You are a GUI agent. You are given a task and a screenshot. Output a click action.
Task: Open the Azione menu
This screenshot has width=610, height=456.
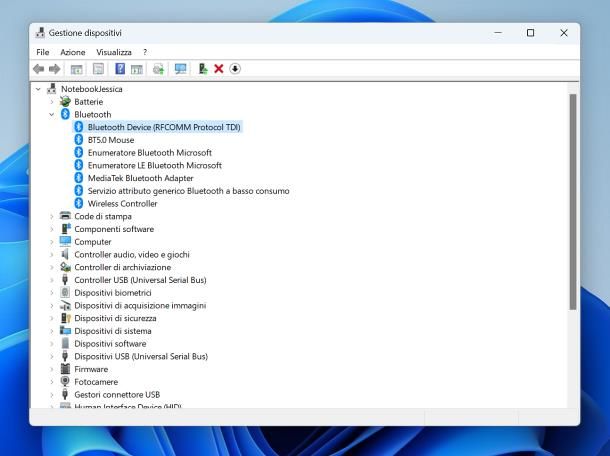(73, 52)
